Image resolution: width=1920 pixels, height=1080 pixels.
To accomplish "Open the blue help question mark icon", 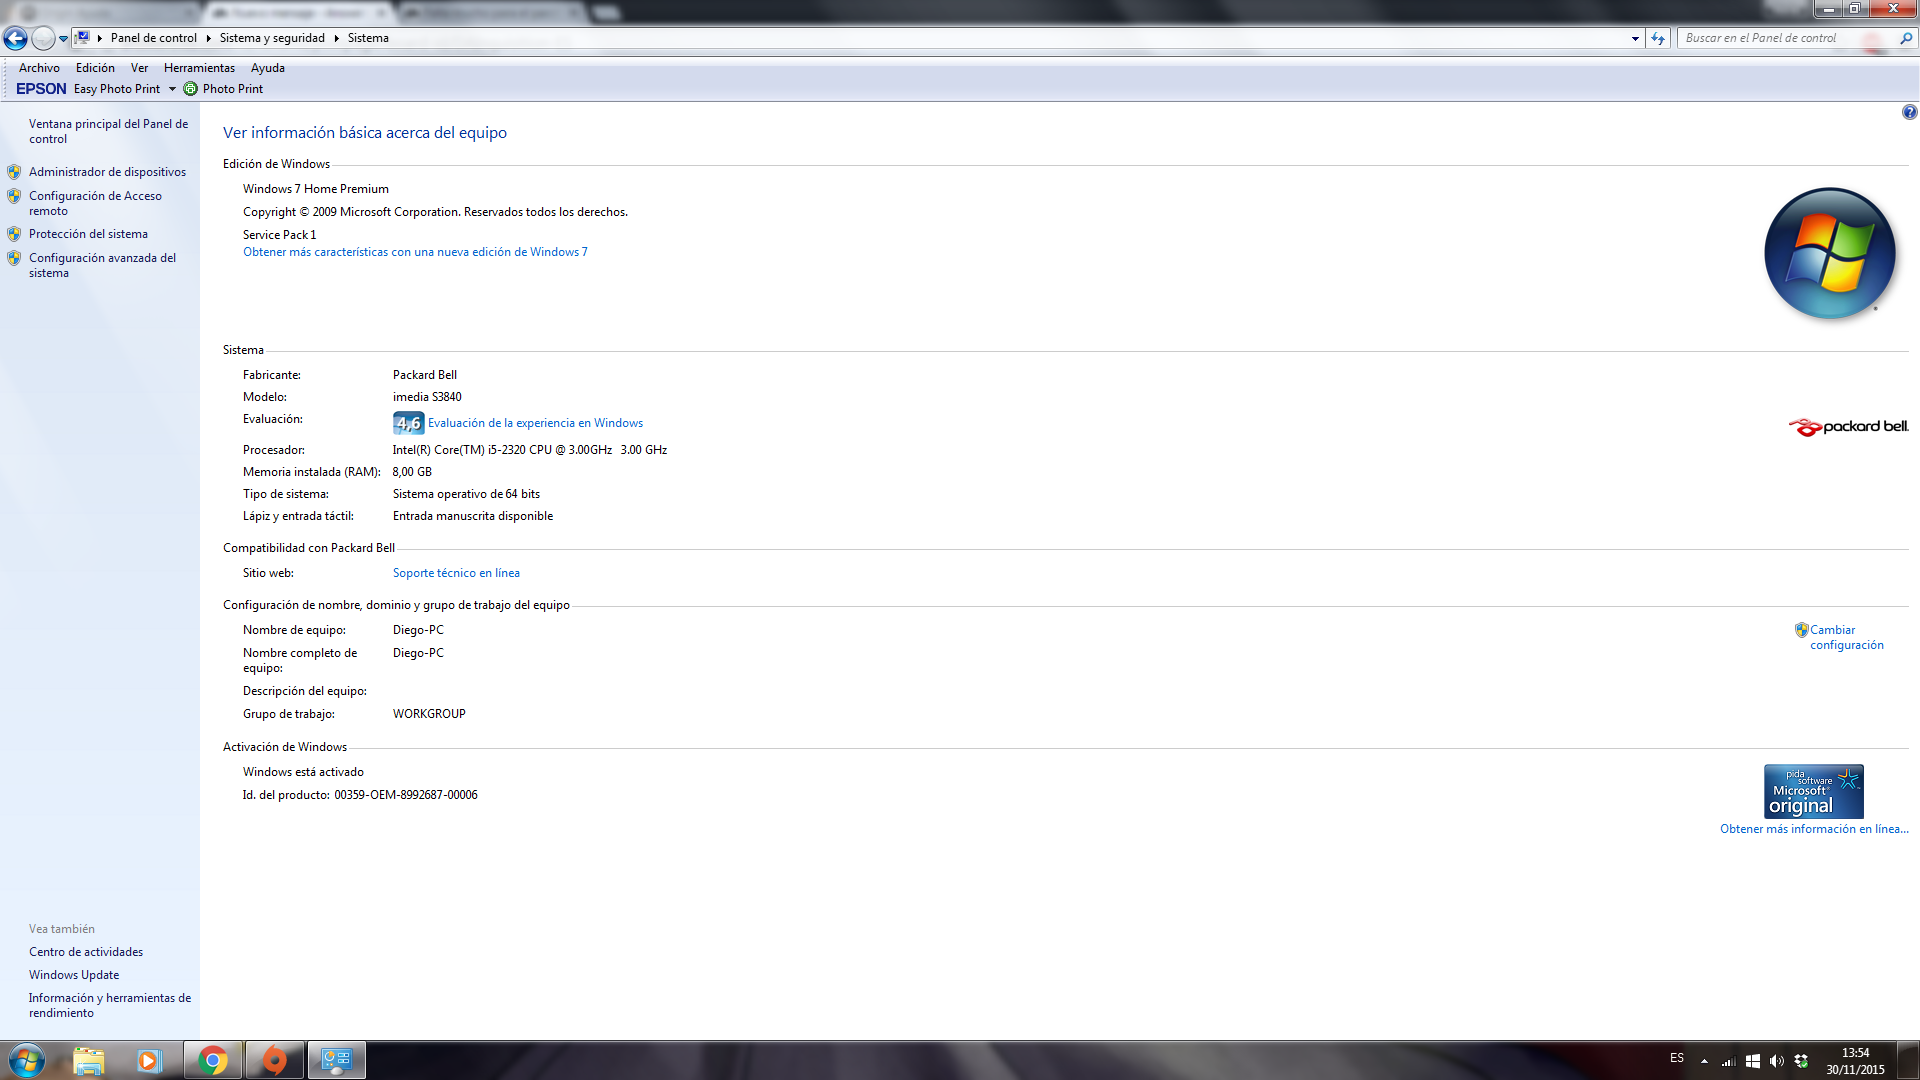I will point(1909,112).
